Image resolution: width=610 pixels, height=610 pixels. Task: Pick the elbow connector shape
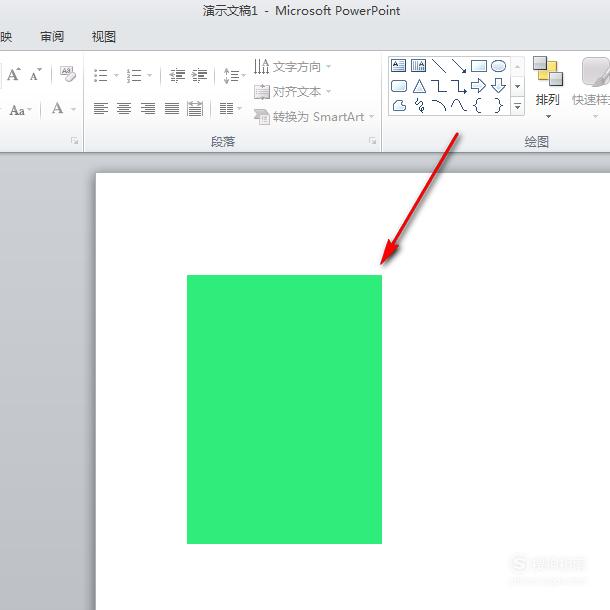click(439, 86)
